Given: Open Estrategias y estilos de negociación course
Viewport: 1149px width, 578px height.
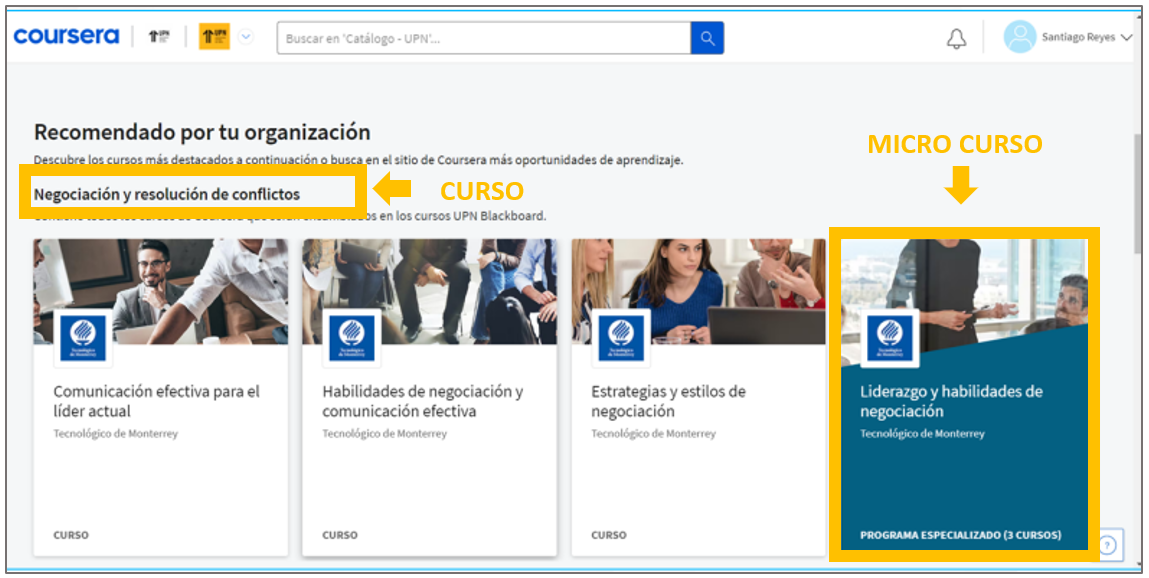Looking at the screenshot, I should pyautogui.click(x=668, y=401).
